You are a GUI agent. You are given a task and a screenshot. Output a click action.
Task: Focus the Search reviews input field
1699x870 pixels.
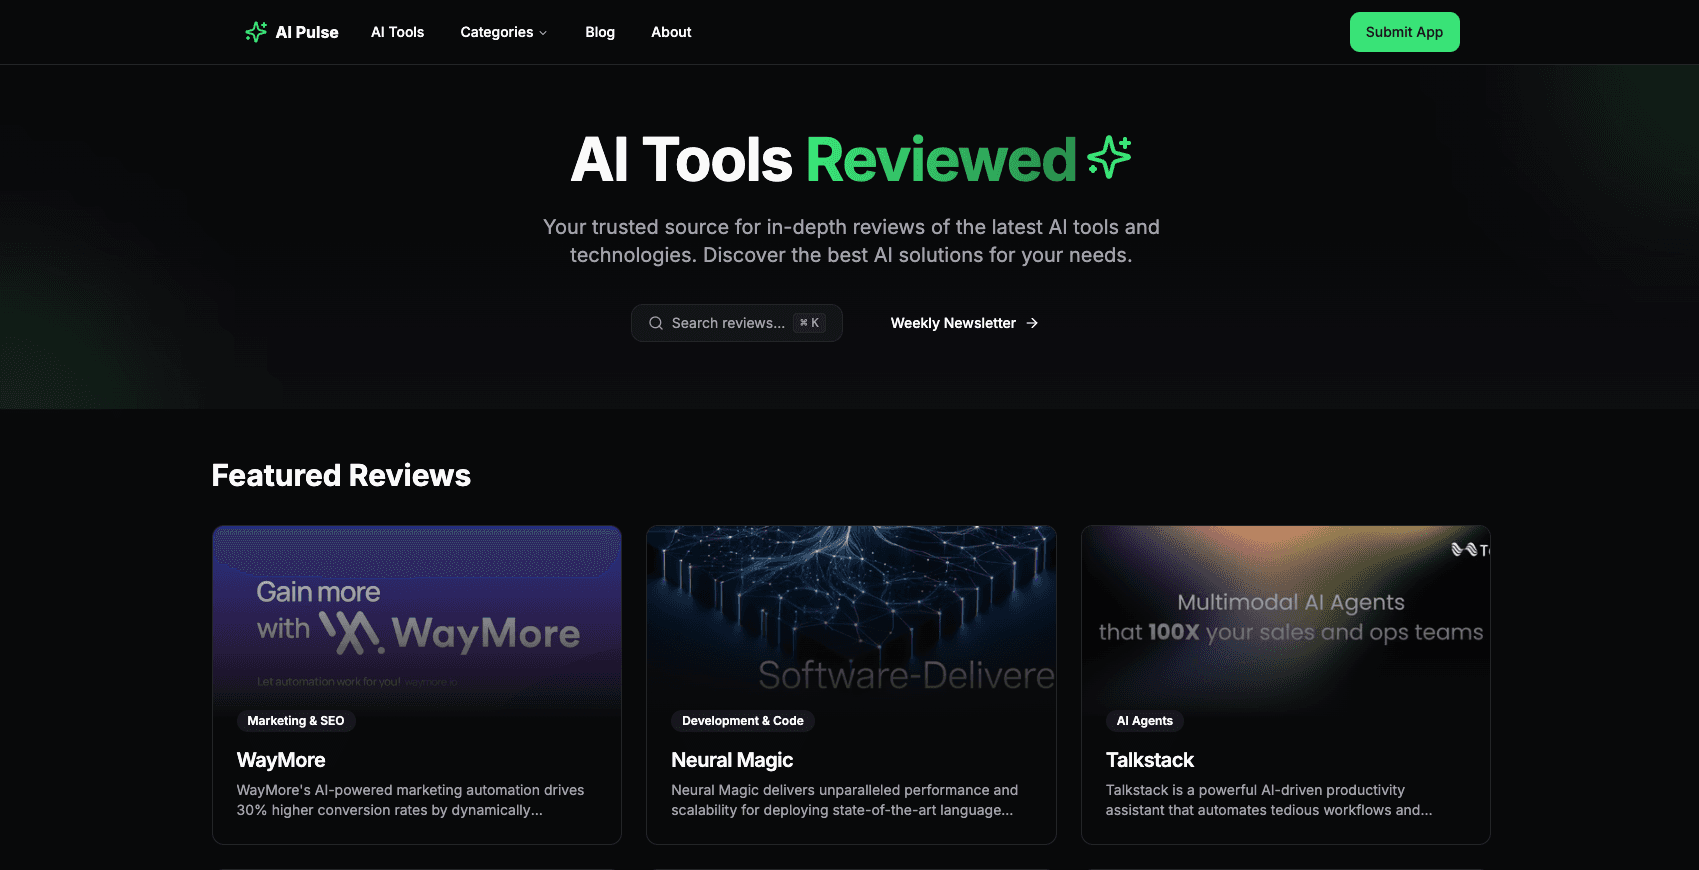click(x=737, y=323)
